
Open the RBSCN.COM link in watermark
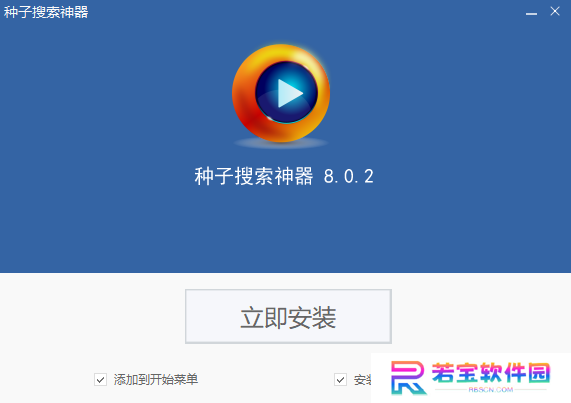pyautogui.click(x=491, y=390)
